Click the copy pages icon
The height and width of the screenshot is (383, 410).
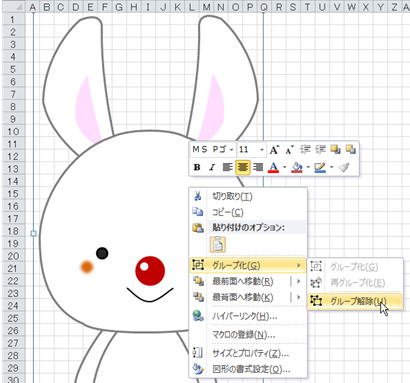pos(198,212)
